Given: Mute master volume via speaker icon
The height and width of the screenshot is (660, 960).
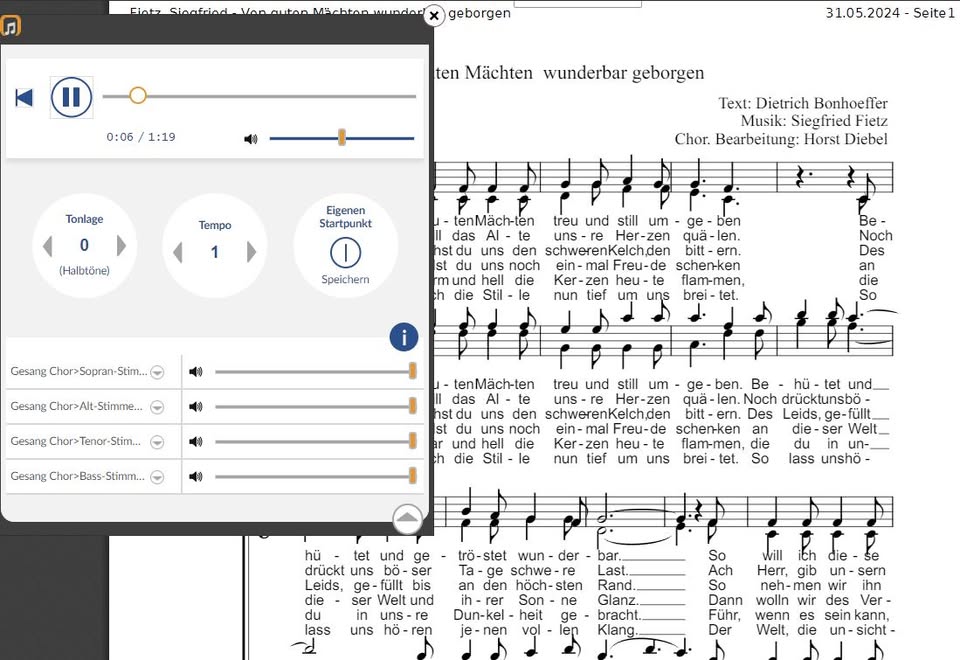Looking at the screenshot, I should pos(250,139).
